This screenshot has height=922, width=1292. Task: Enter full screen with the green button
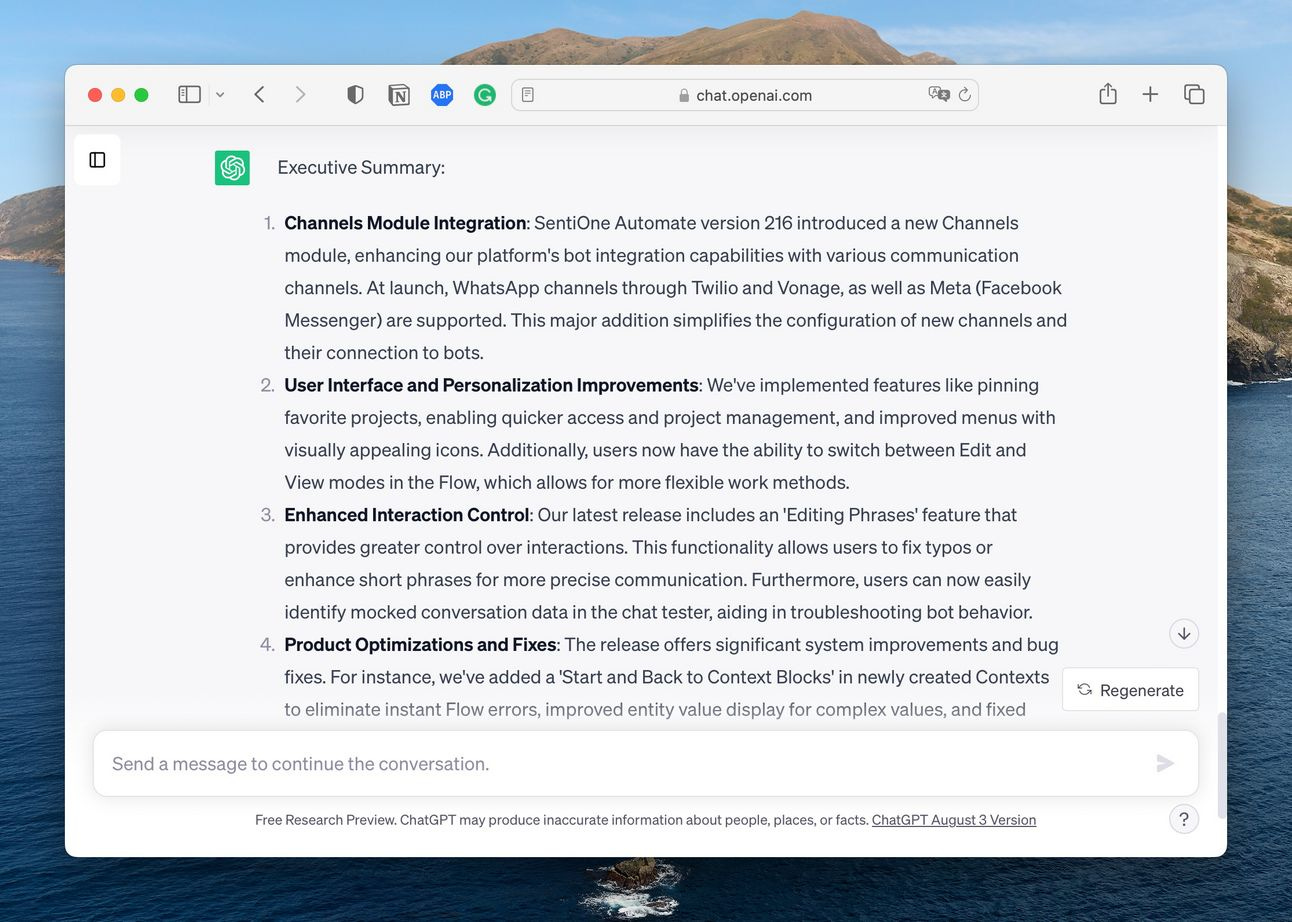(141, 95)
